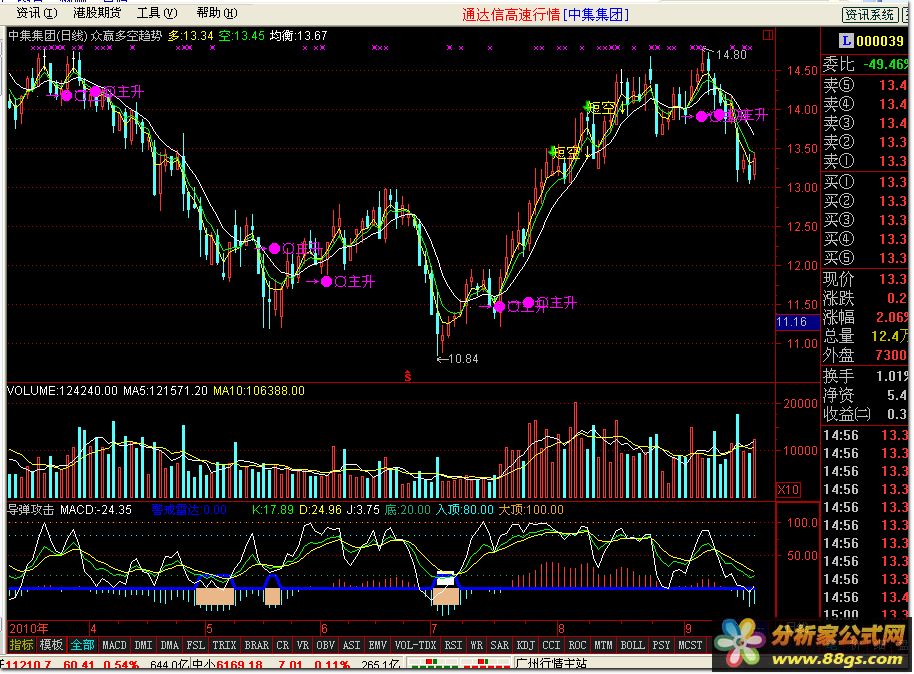
Task: Click the 众赢多空趋势 indicator name
Action: coord(126,36)
